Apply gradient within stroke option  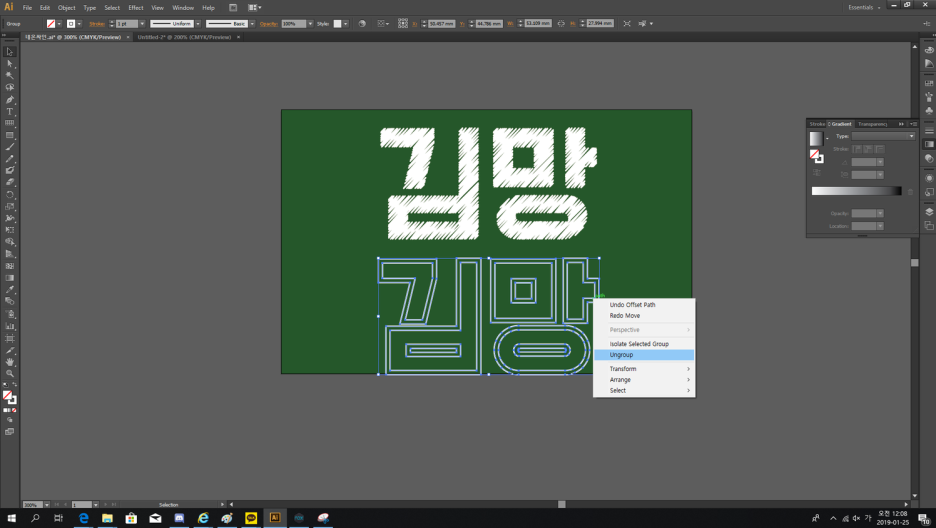click(x=857, y=149)
